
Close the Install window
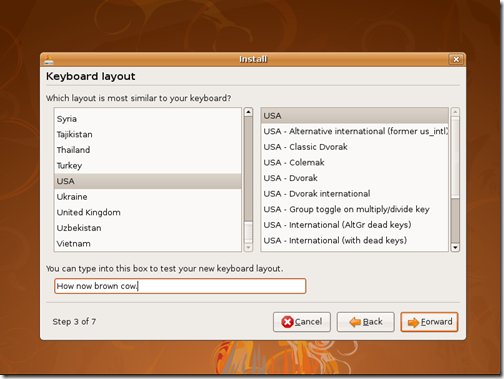(456, 60)
